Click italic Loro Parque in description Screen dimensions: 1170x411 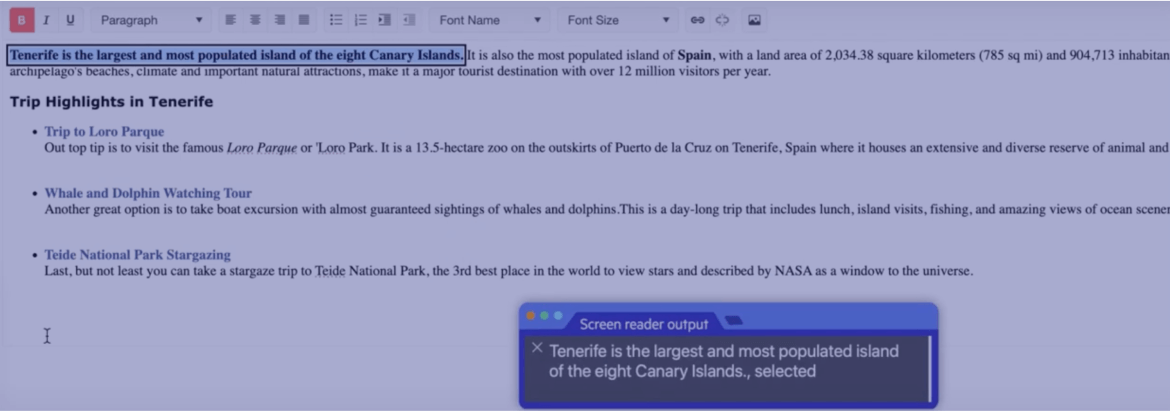click(x=262, y=148)
